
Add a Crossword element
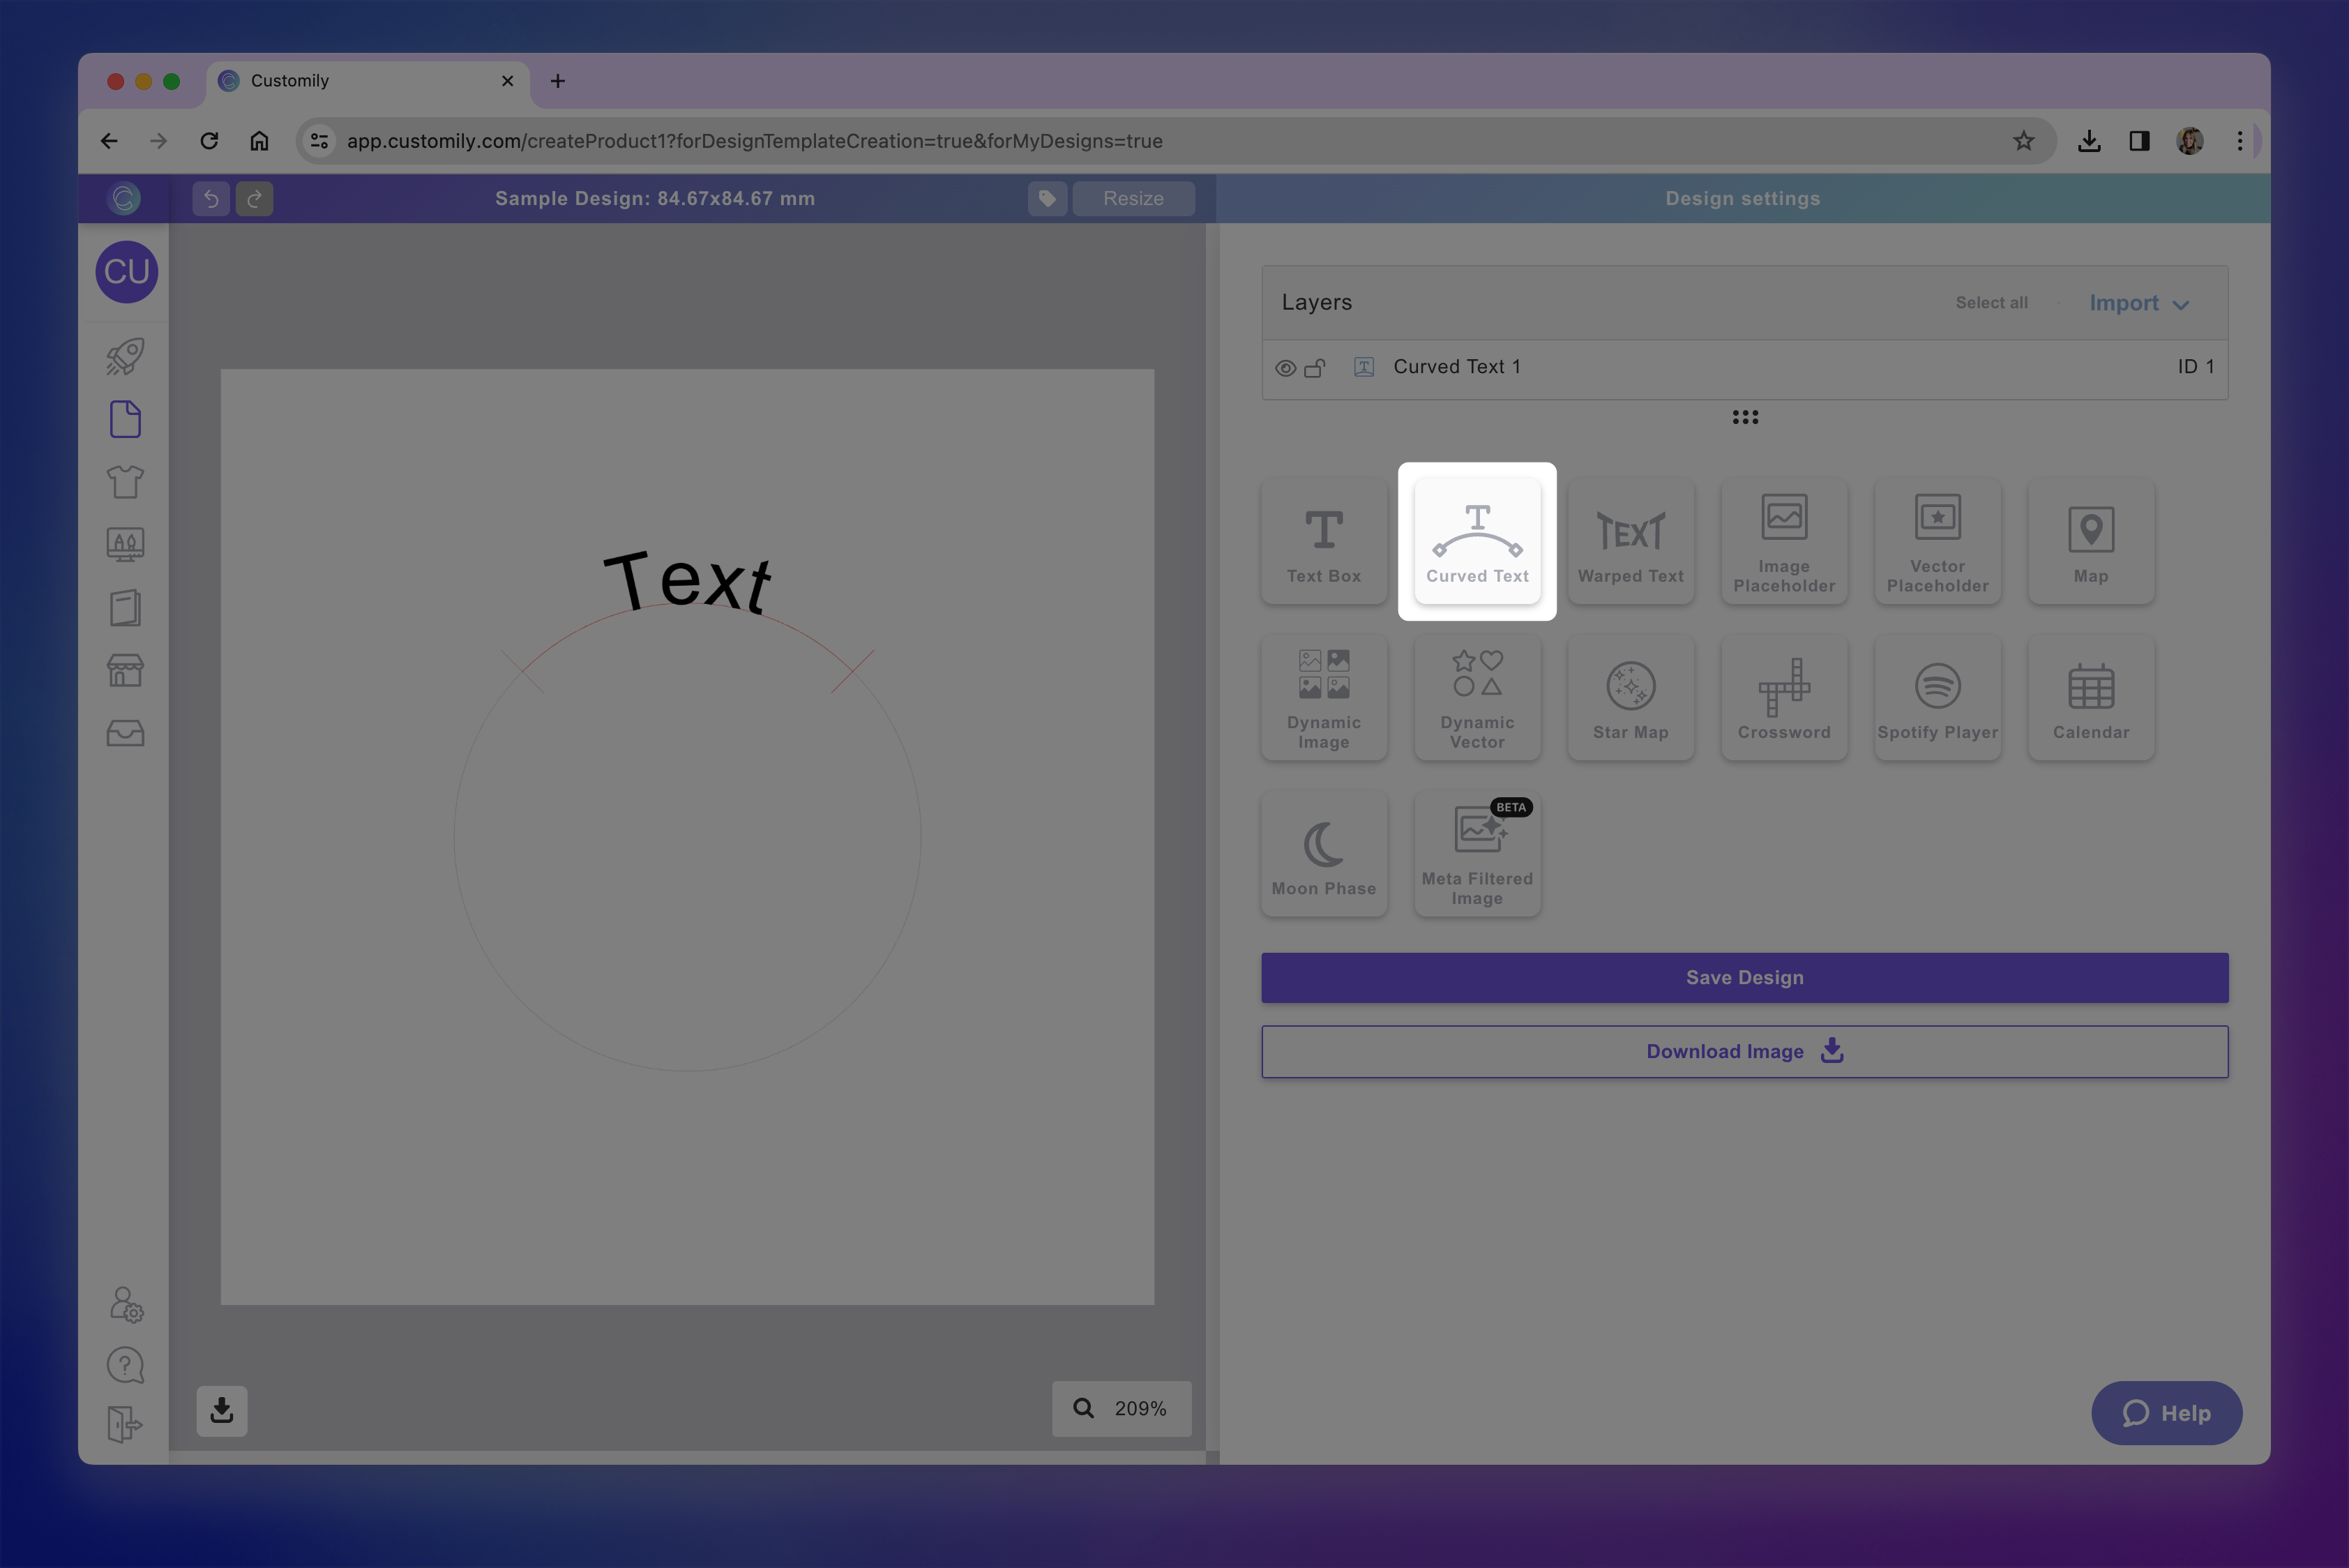tap(1784, 697)
